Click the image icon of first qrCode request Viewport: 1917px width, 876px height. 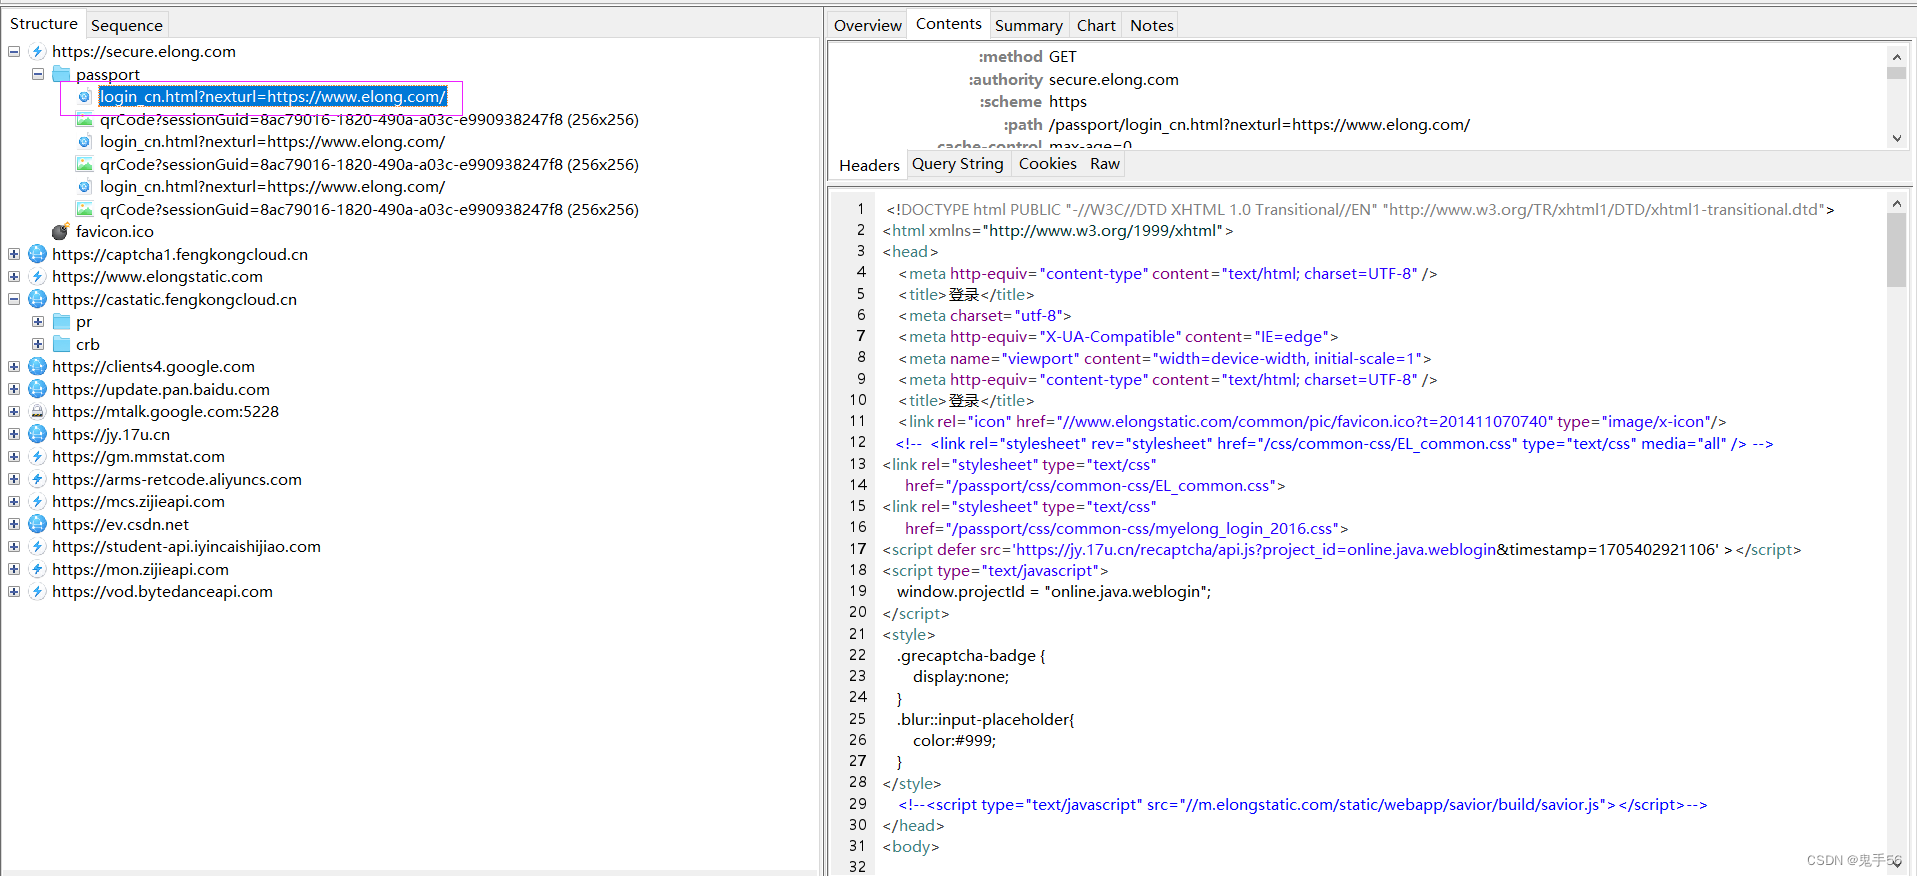[x=85, y=119]
